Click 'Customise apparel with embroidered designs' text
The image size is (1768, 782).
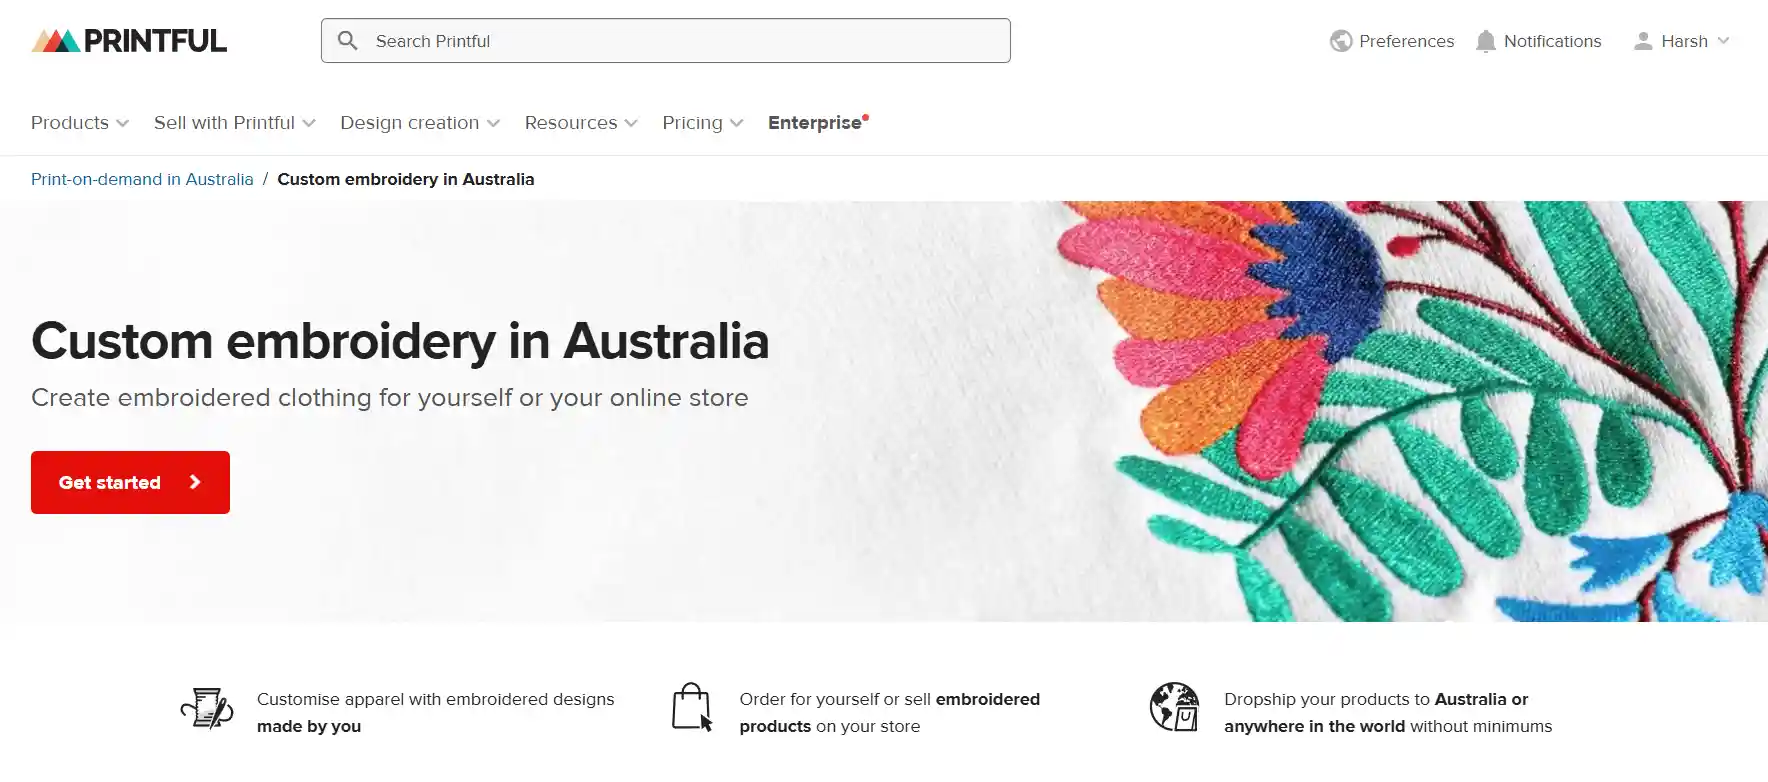point(436,699)
